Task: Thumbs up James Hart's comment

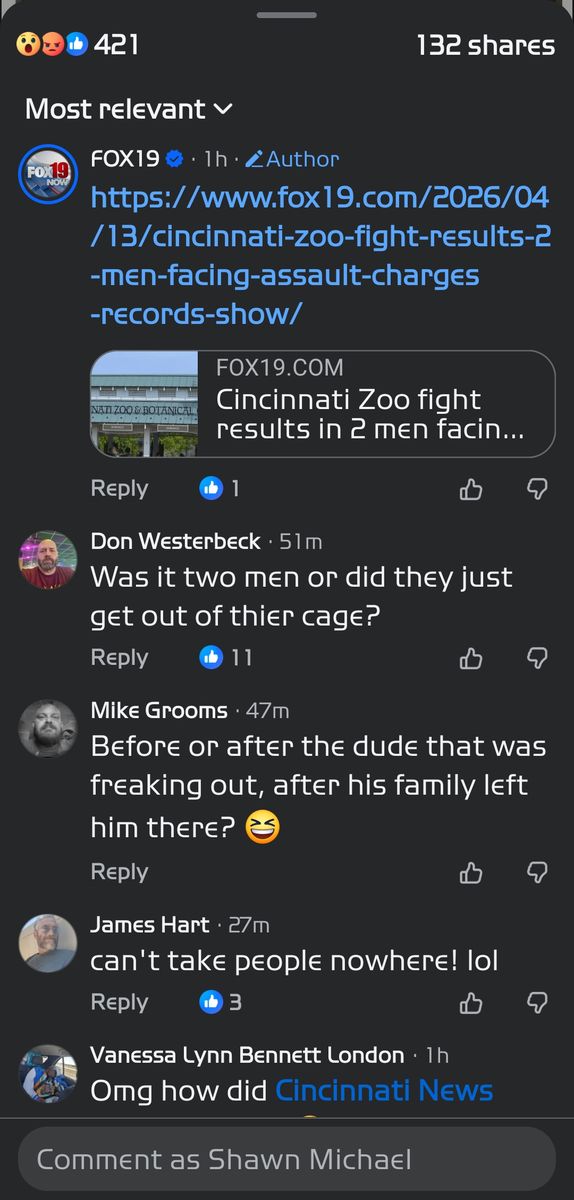Action: [471, 1003]
